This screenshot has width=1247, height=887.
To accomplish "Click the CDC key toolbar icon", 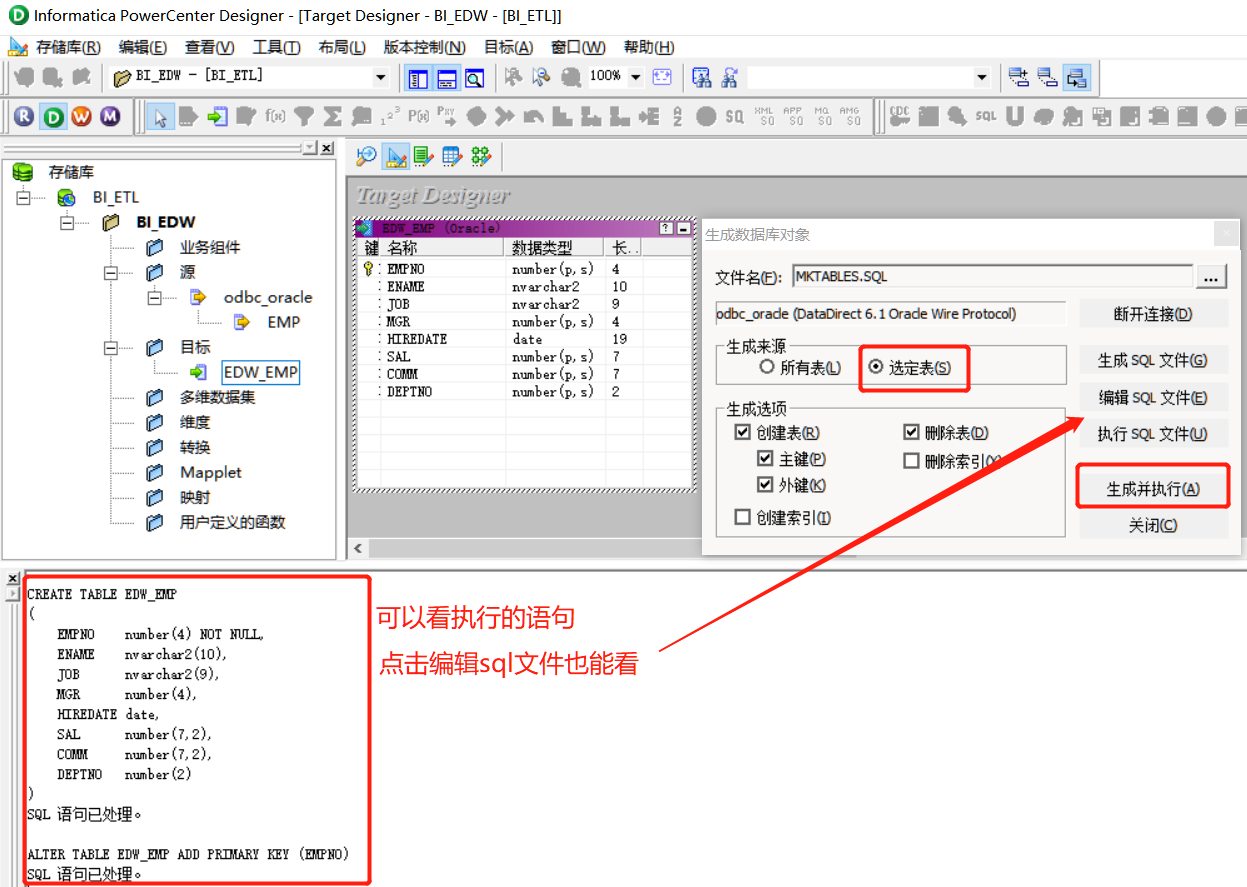I will point(899,117).
